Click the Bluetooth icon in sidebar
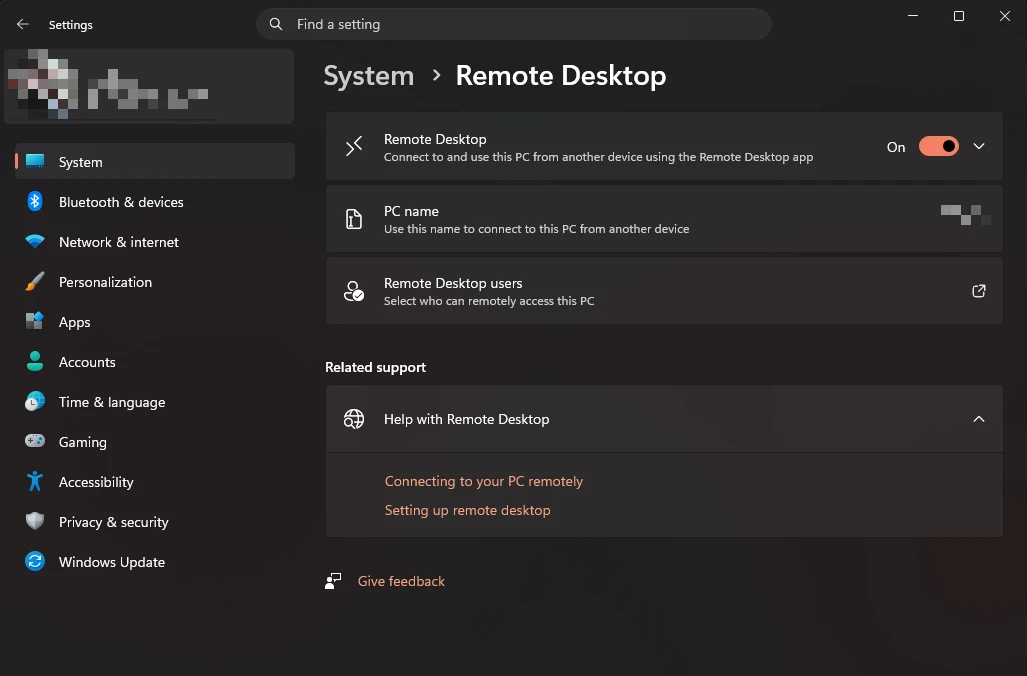Viewport: 1027px width, 676px height. click(35, 201)
